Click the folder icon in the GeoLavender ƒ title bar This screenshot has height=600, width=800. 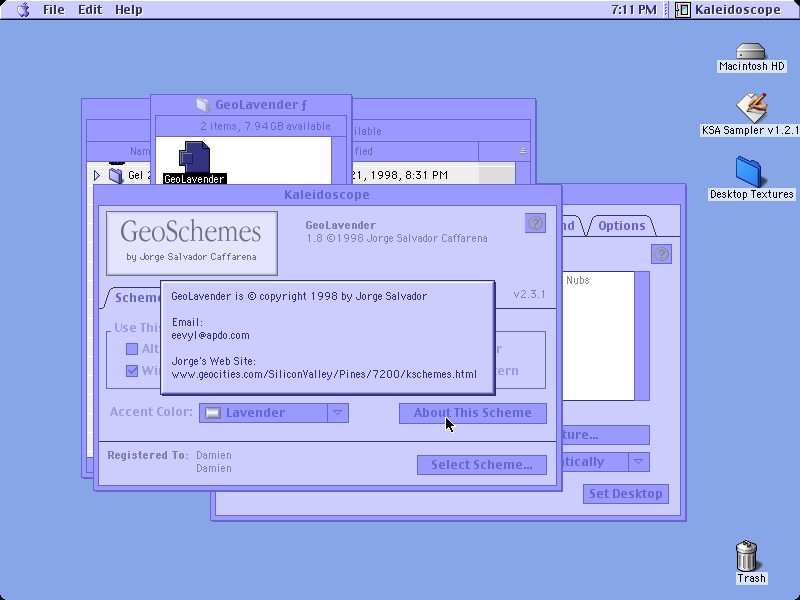[x=203, y=105]
